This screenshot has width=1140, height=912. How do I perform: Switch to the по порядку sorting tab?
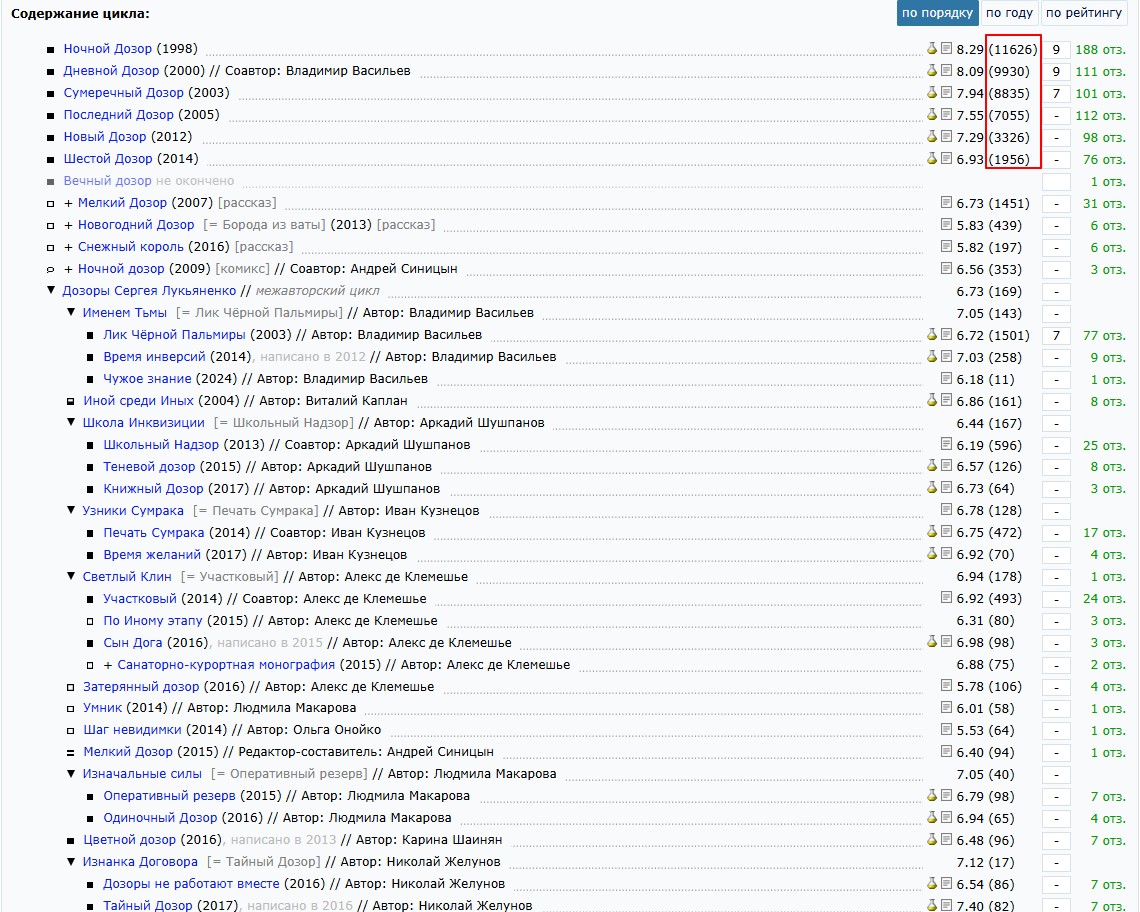(x=937, y=13)
